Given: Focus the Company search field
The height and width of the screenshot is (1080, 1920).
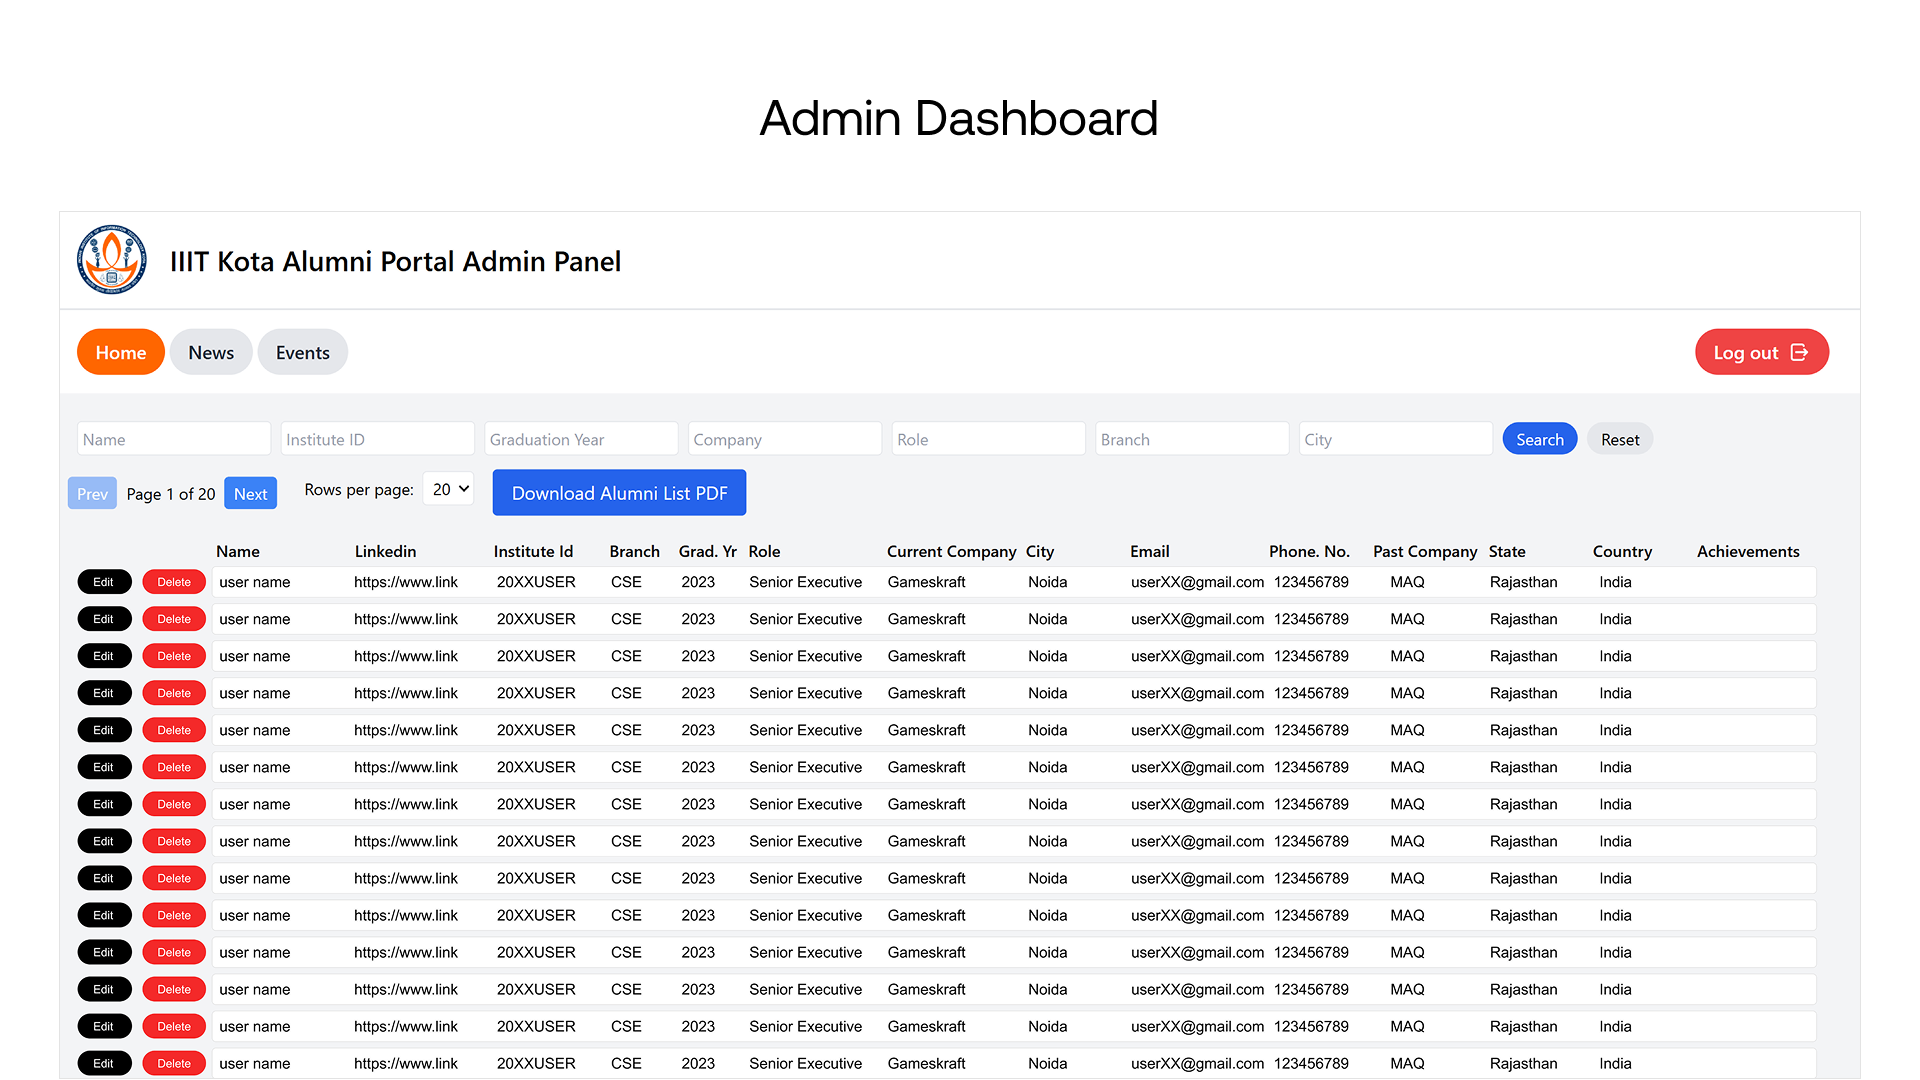Looking at the screenshot, I should point(784,439).
